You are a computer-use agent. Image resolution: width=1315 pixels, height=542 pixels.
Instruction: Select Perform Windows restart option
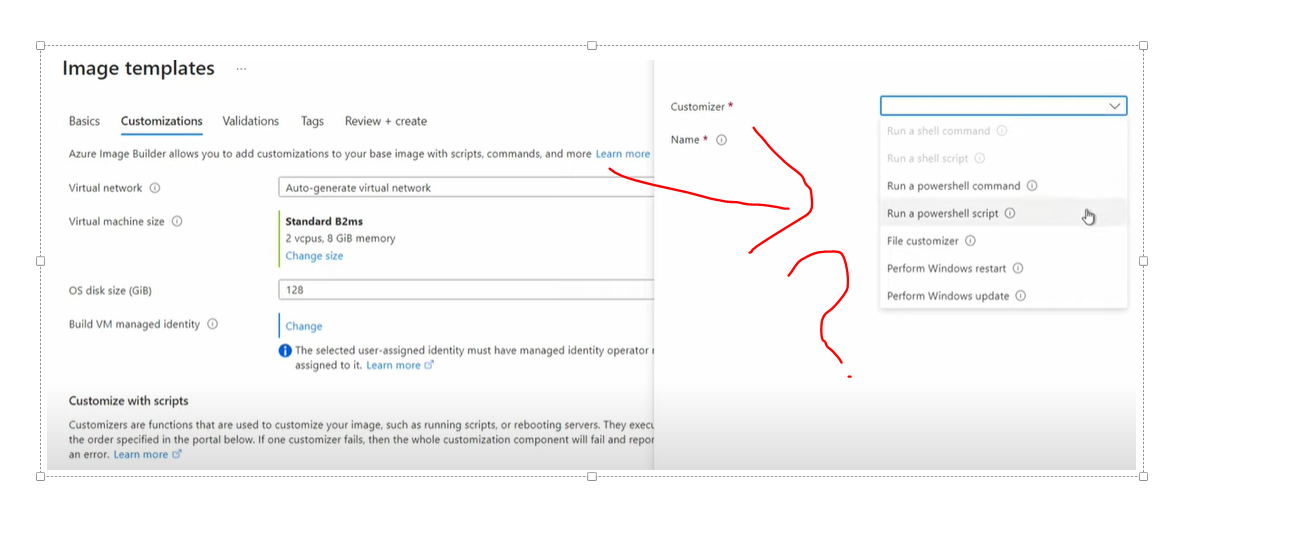1003,268
